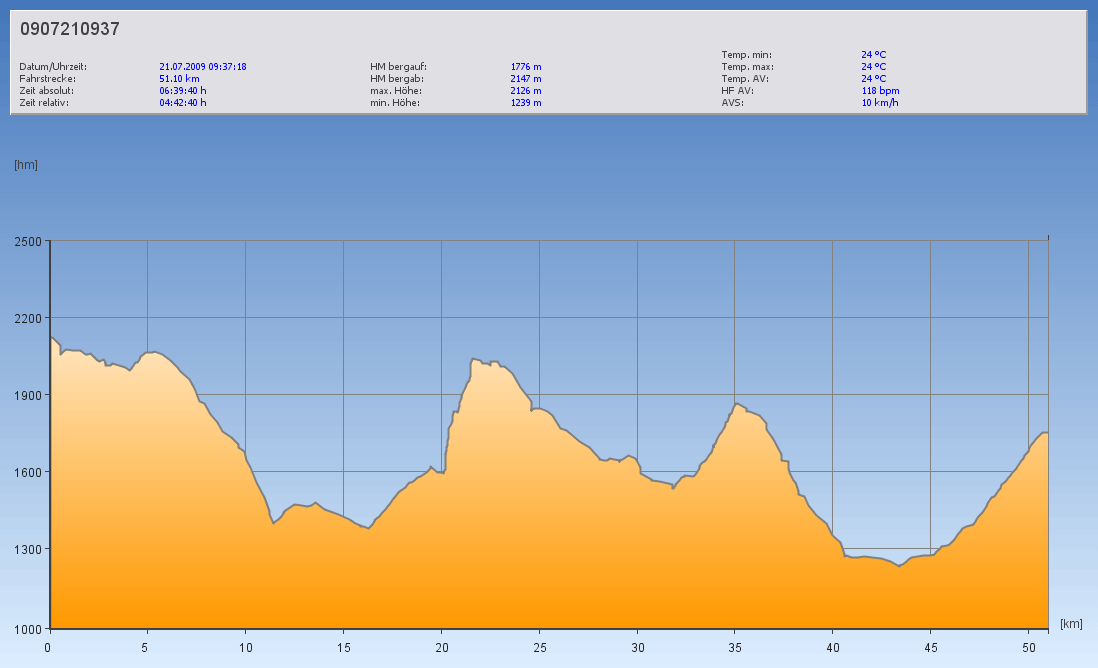Select the max height value 2126 m
The image size is (1098, 668).
pos(526,91)
